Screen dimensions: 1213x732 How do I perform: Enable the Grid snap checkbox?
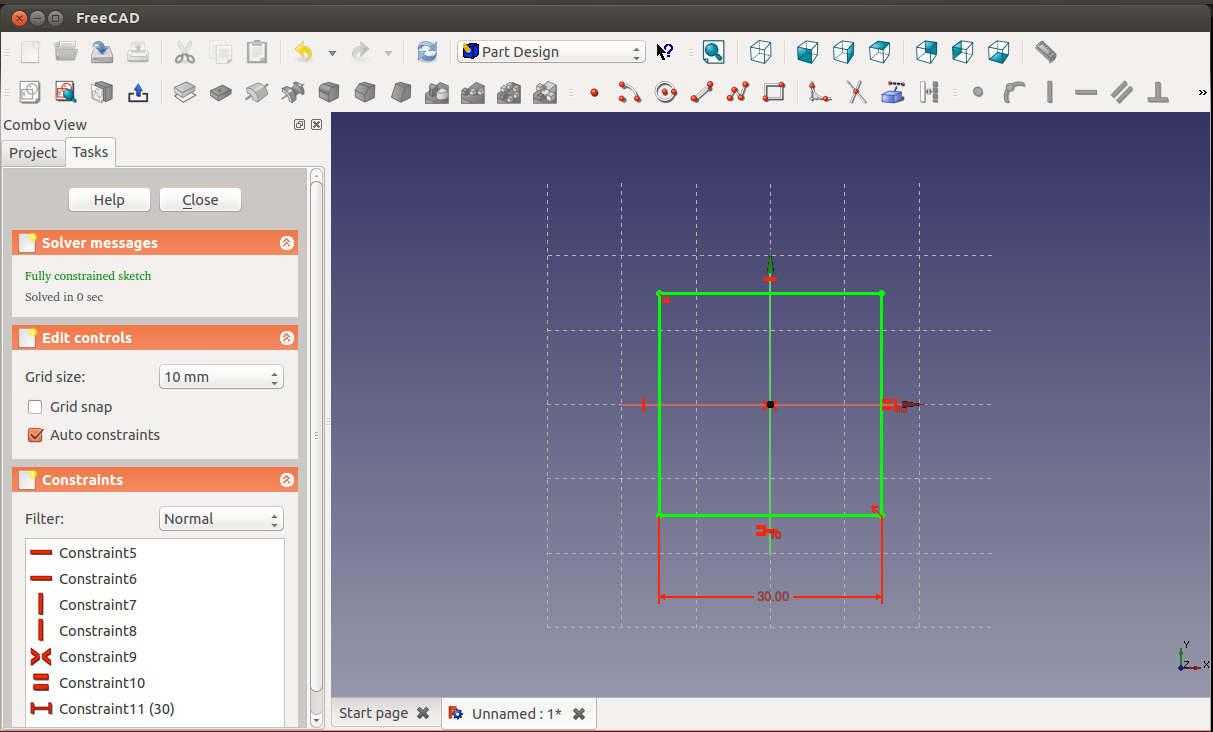point(35,407)
